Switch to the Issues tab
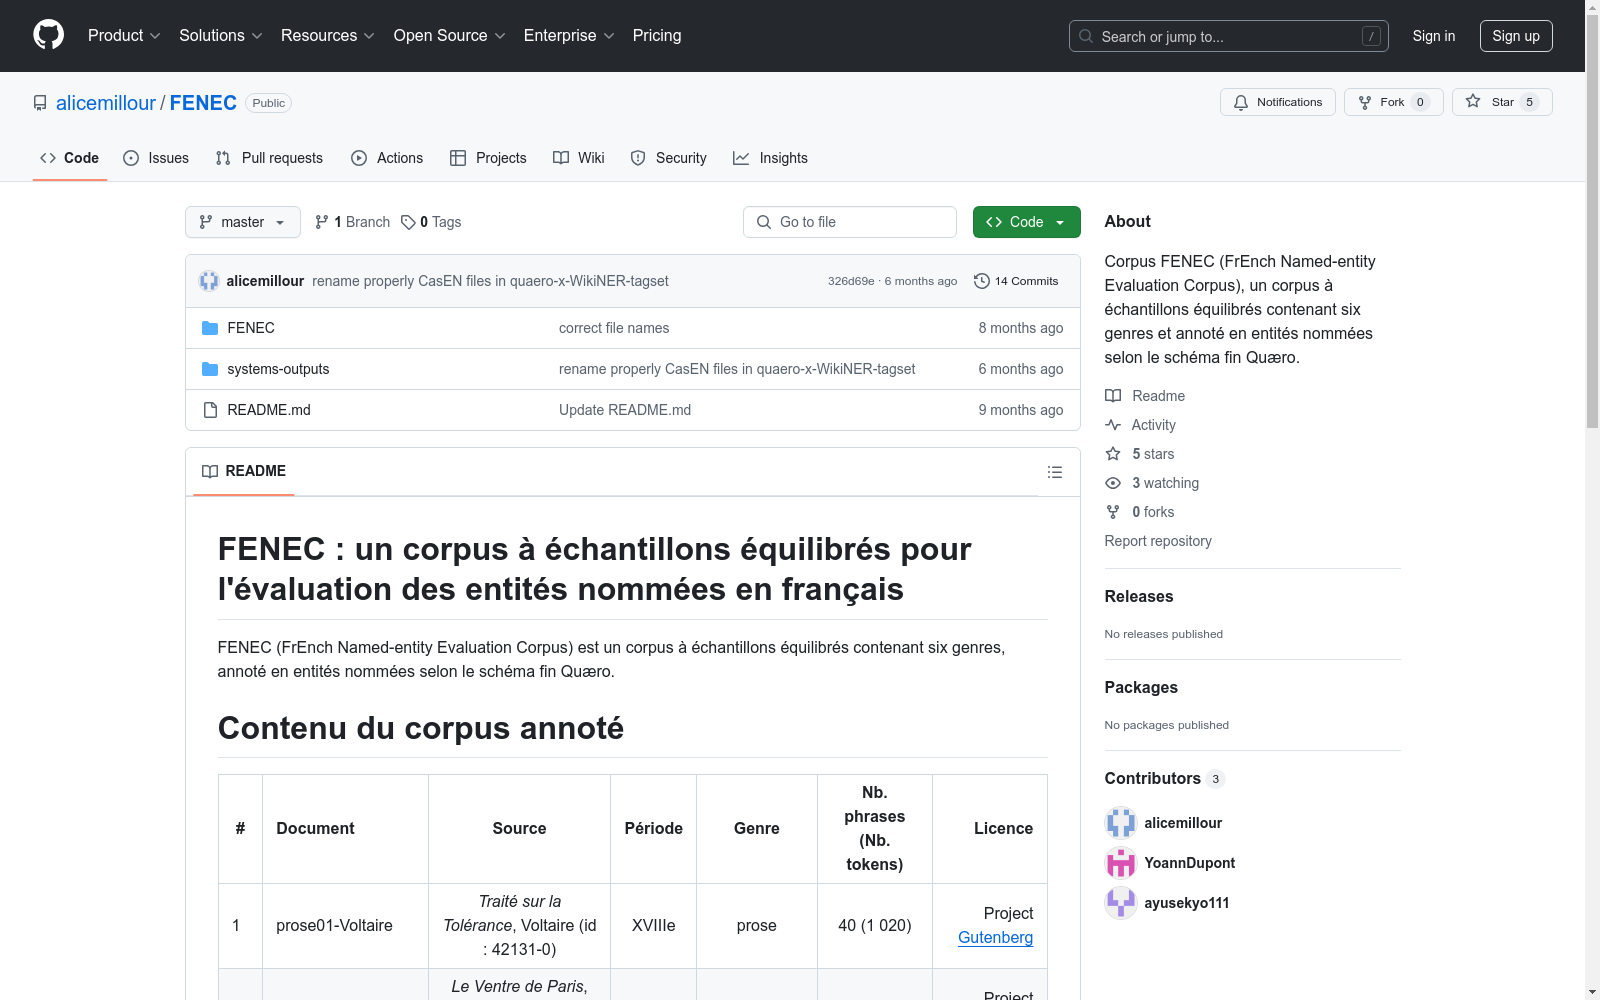 point(156,158)
